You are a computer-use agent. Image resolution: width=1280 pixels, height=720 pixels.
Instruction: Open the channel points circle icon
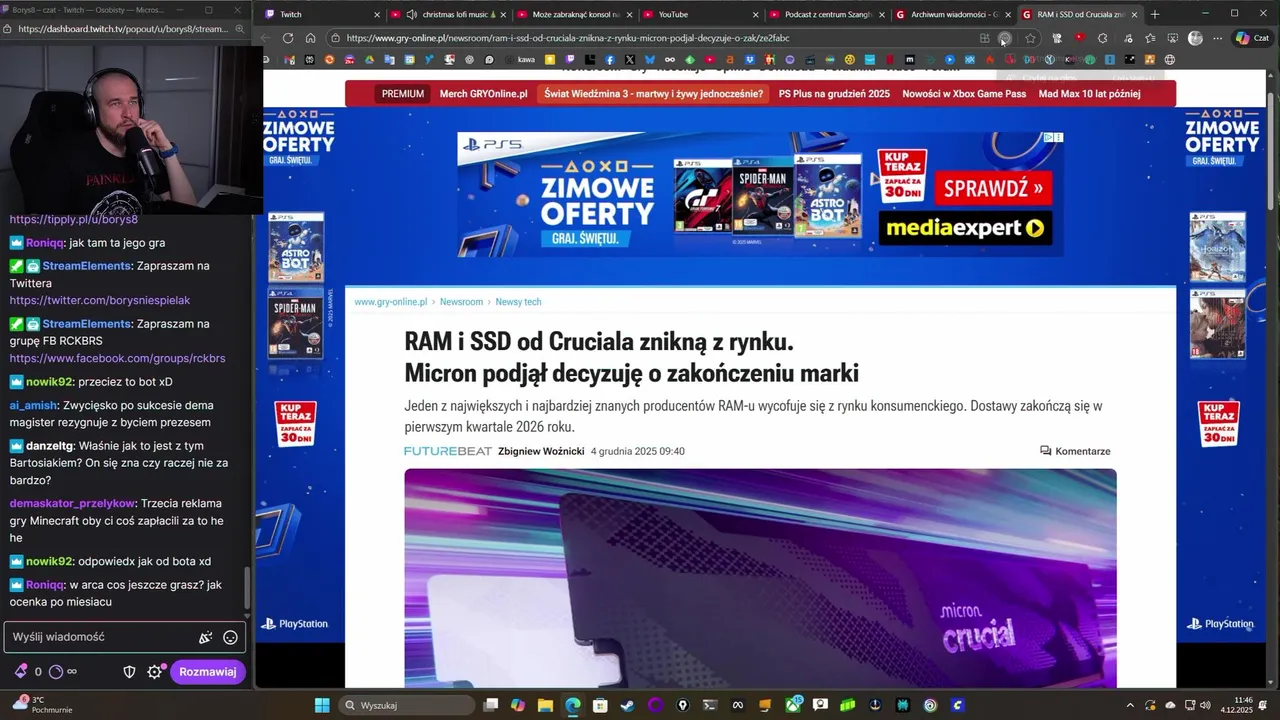(56, 672)
